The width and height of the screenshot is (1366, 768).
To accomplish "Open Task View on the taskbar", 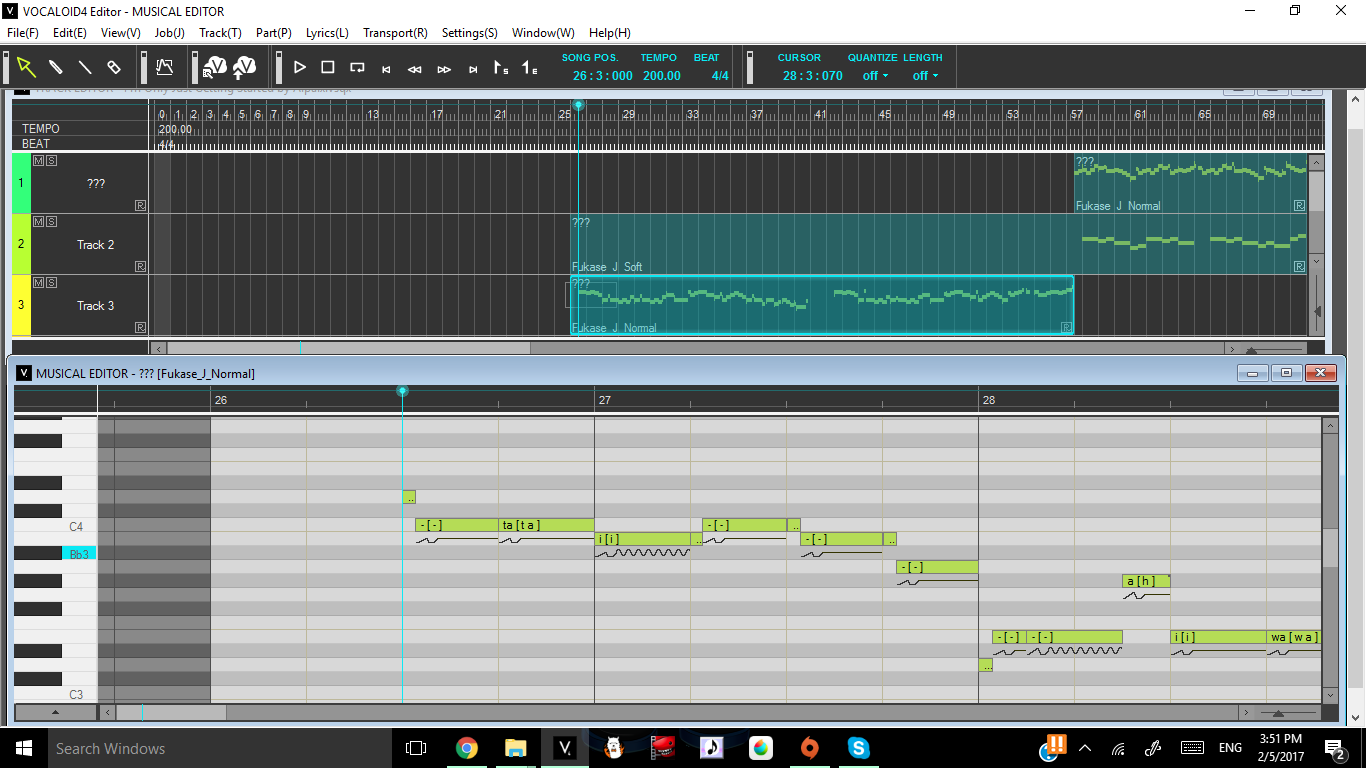I will [x=416, y=747].
